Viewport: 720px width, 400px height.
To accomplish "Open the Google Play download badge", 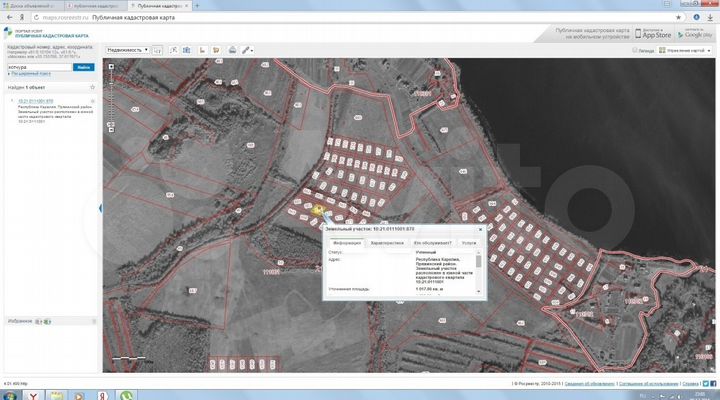I will click(x=693, y=33).
